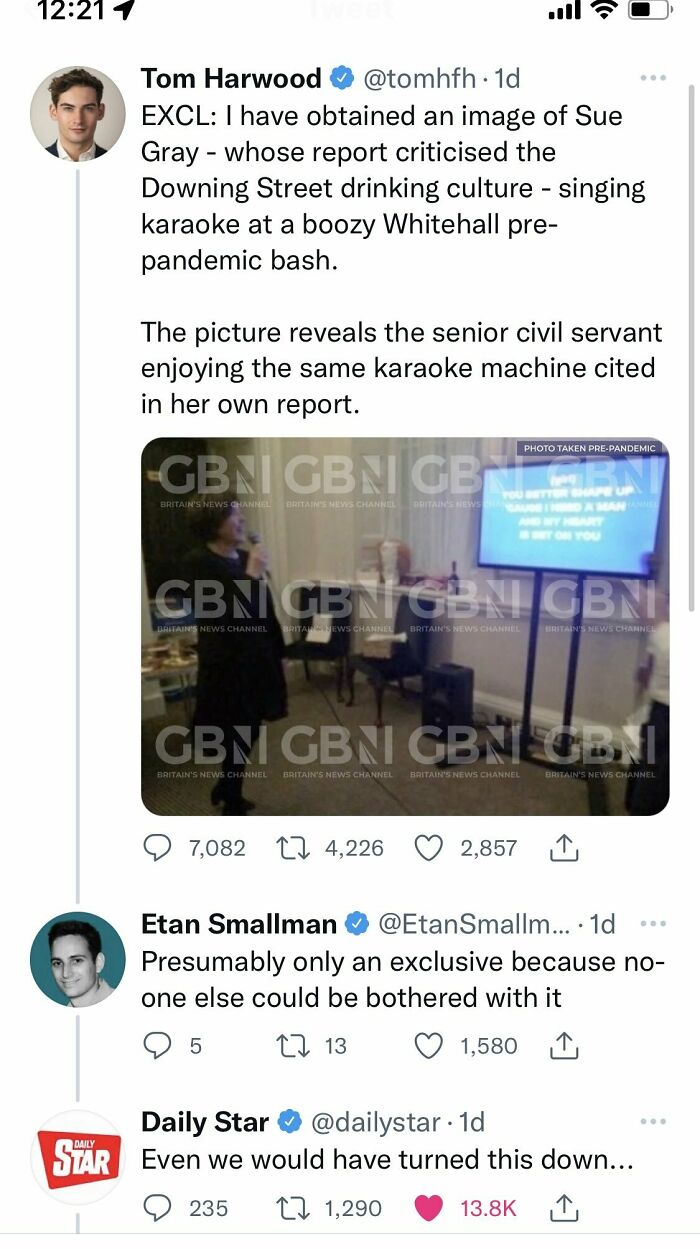Open the Sue Gray karaoke photo
700x1249 pixels.
[x=406, y=622]
